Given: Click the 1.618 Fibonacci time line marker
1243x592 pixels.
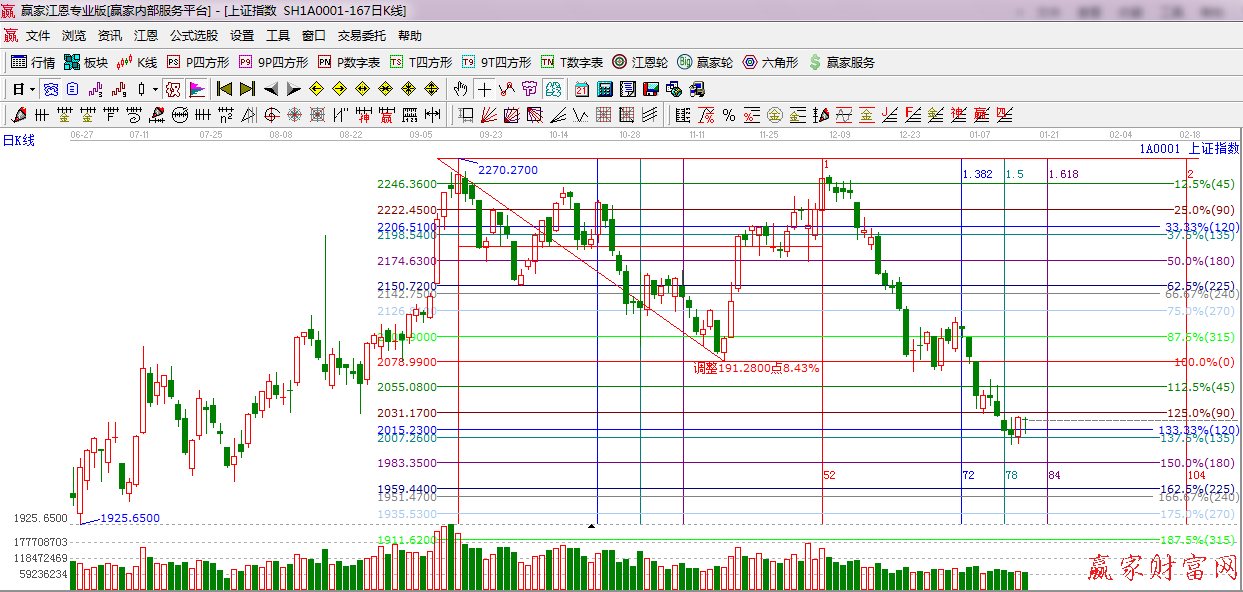Looking at the screenshot, I should point(1063,174).
